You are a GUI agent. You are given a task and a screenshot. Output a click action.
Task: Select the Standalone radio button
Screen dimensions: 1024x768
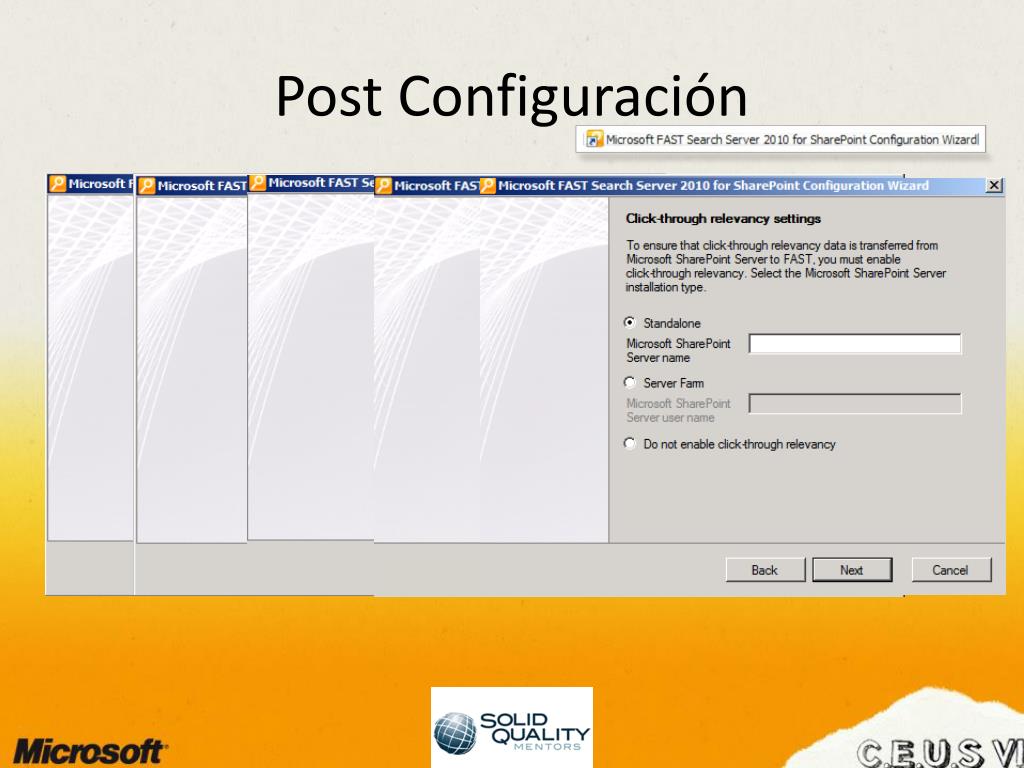pyautogui.click(x=630, y=323)
